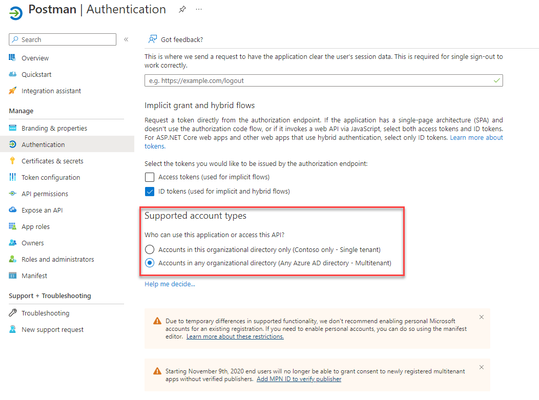The image size is (539, 400).
Task: Dismiss the personal accounts warning banner
Action: 482,317
